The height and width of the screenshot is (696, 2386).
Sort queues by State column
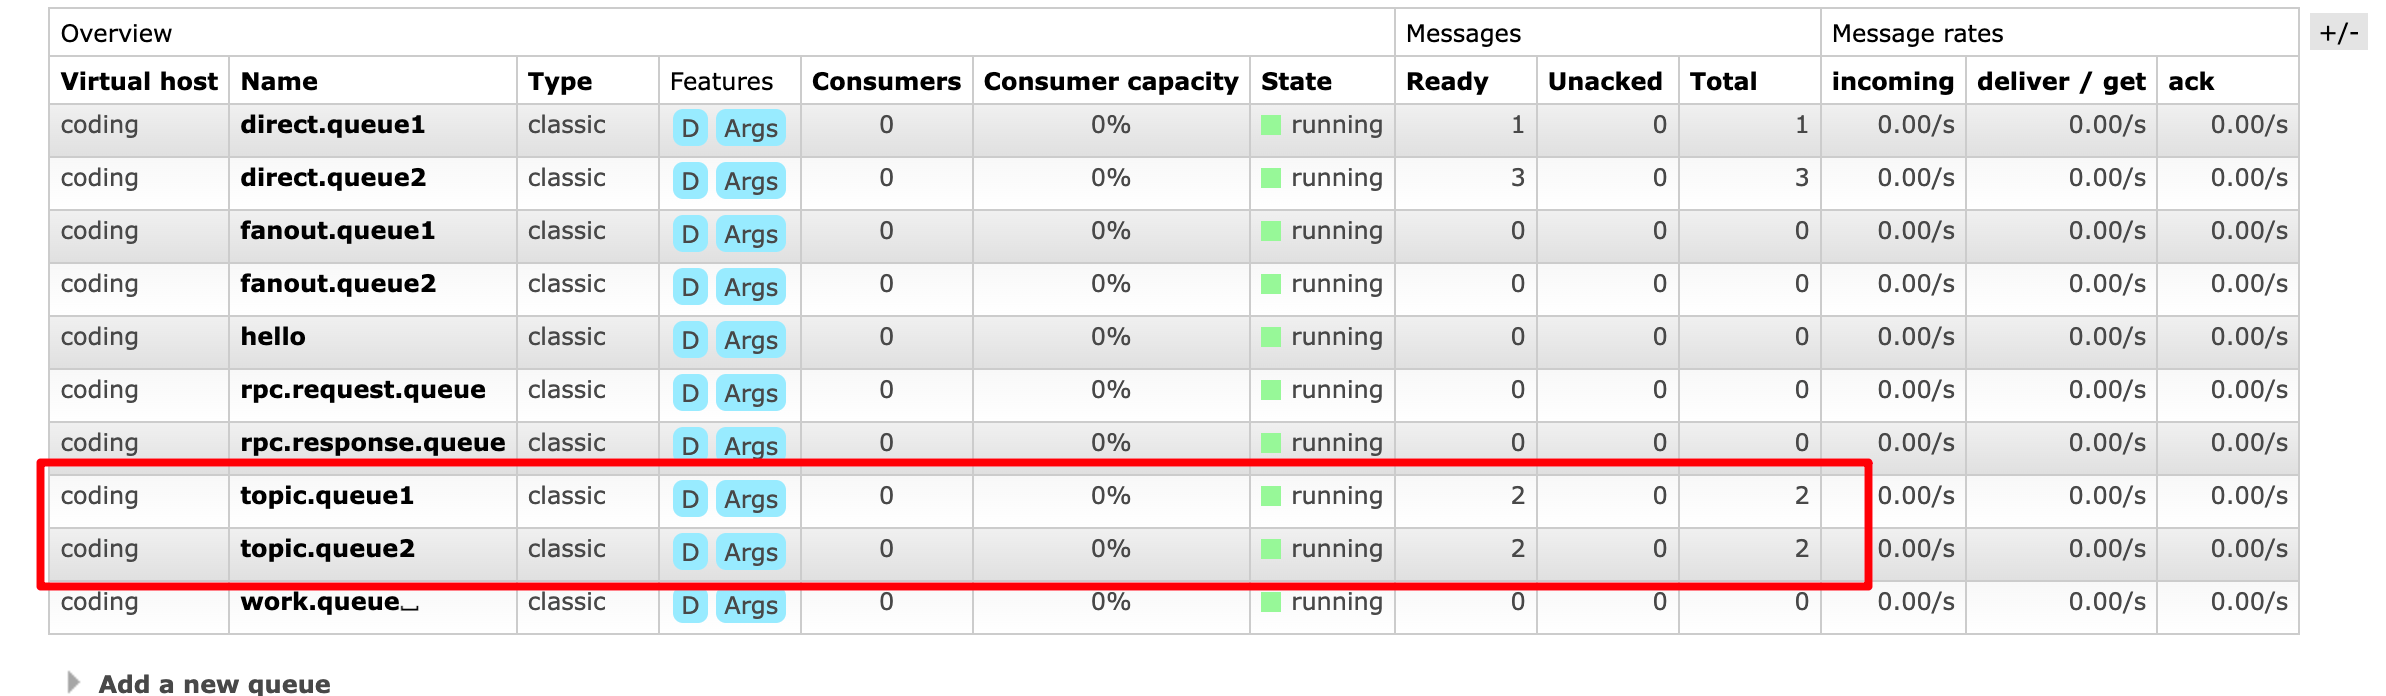pos(1296,81)
